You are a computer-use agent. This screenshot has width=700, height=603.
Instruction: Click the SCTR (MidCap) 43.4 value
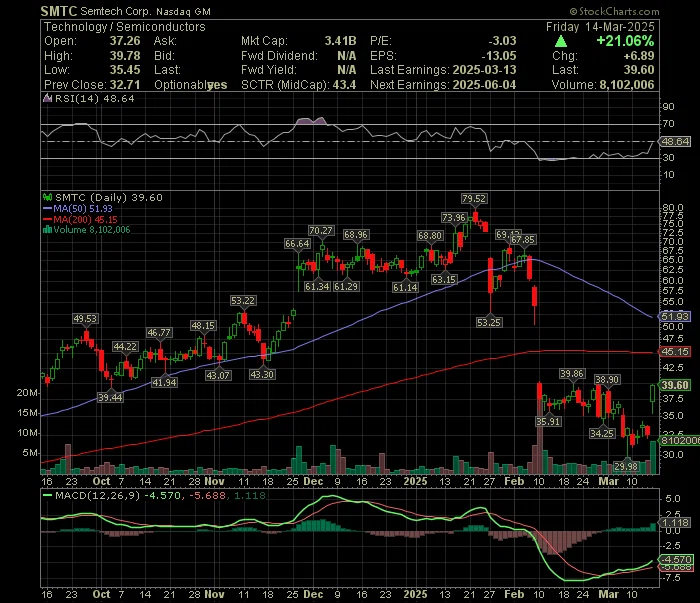pos(344,85)
